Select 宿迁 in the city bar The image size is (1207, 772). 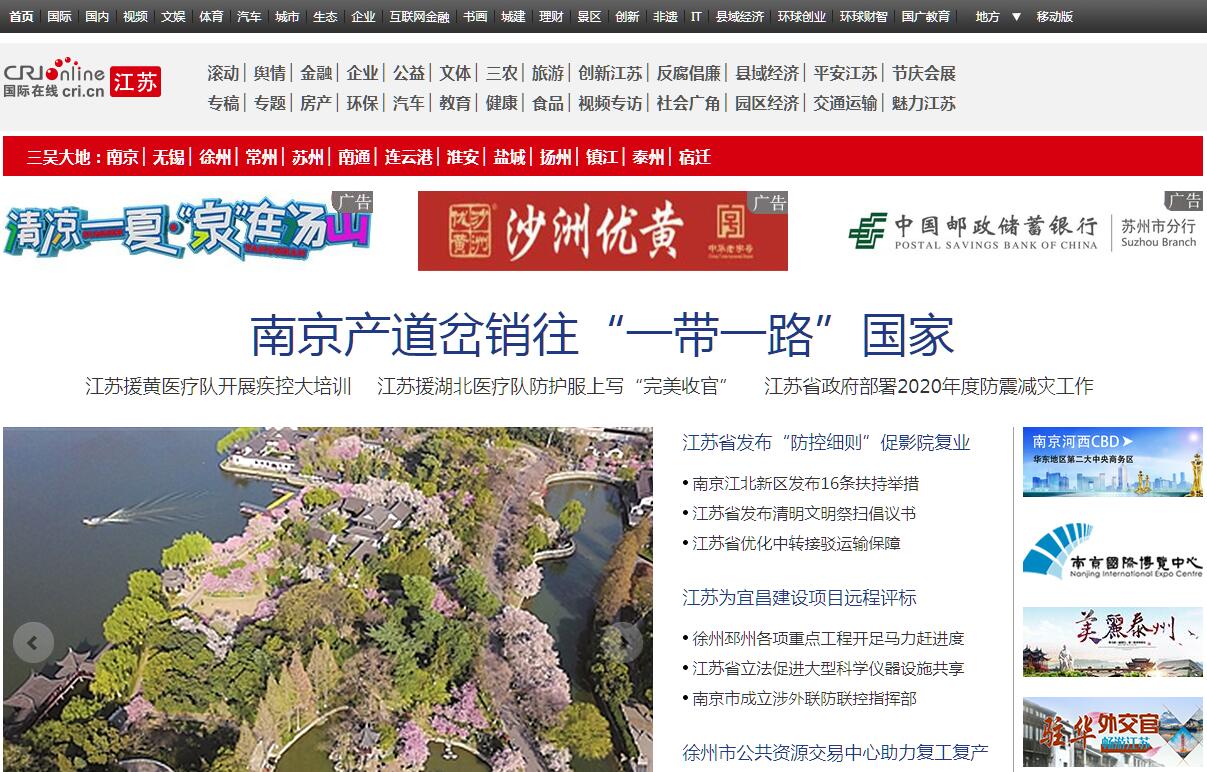tap(695, 157)
